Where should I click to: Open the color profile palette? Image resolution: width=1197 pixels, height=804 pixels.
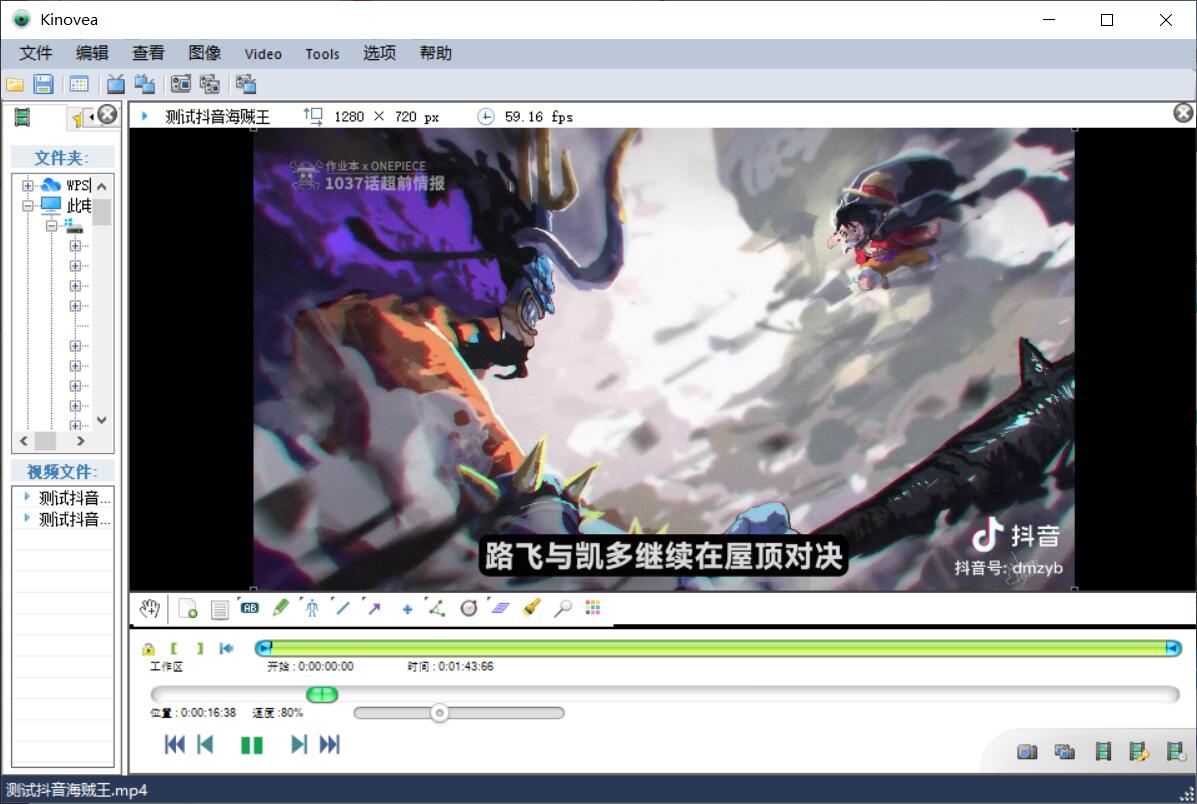coord(592,608)
